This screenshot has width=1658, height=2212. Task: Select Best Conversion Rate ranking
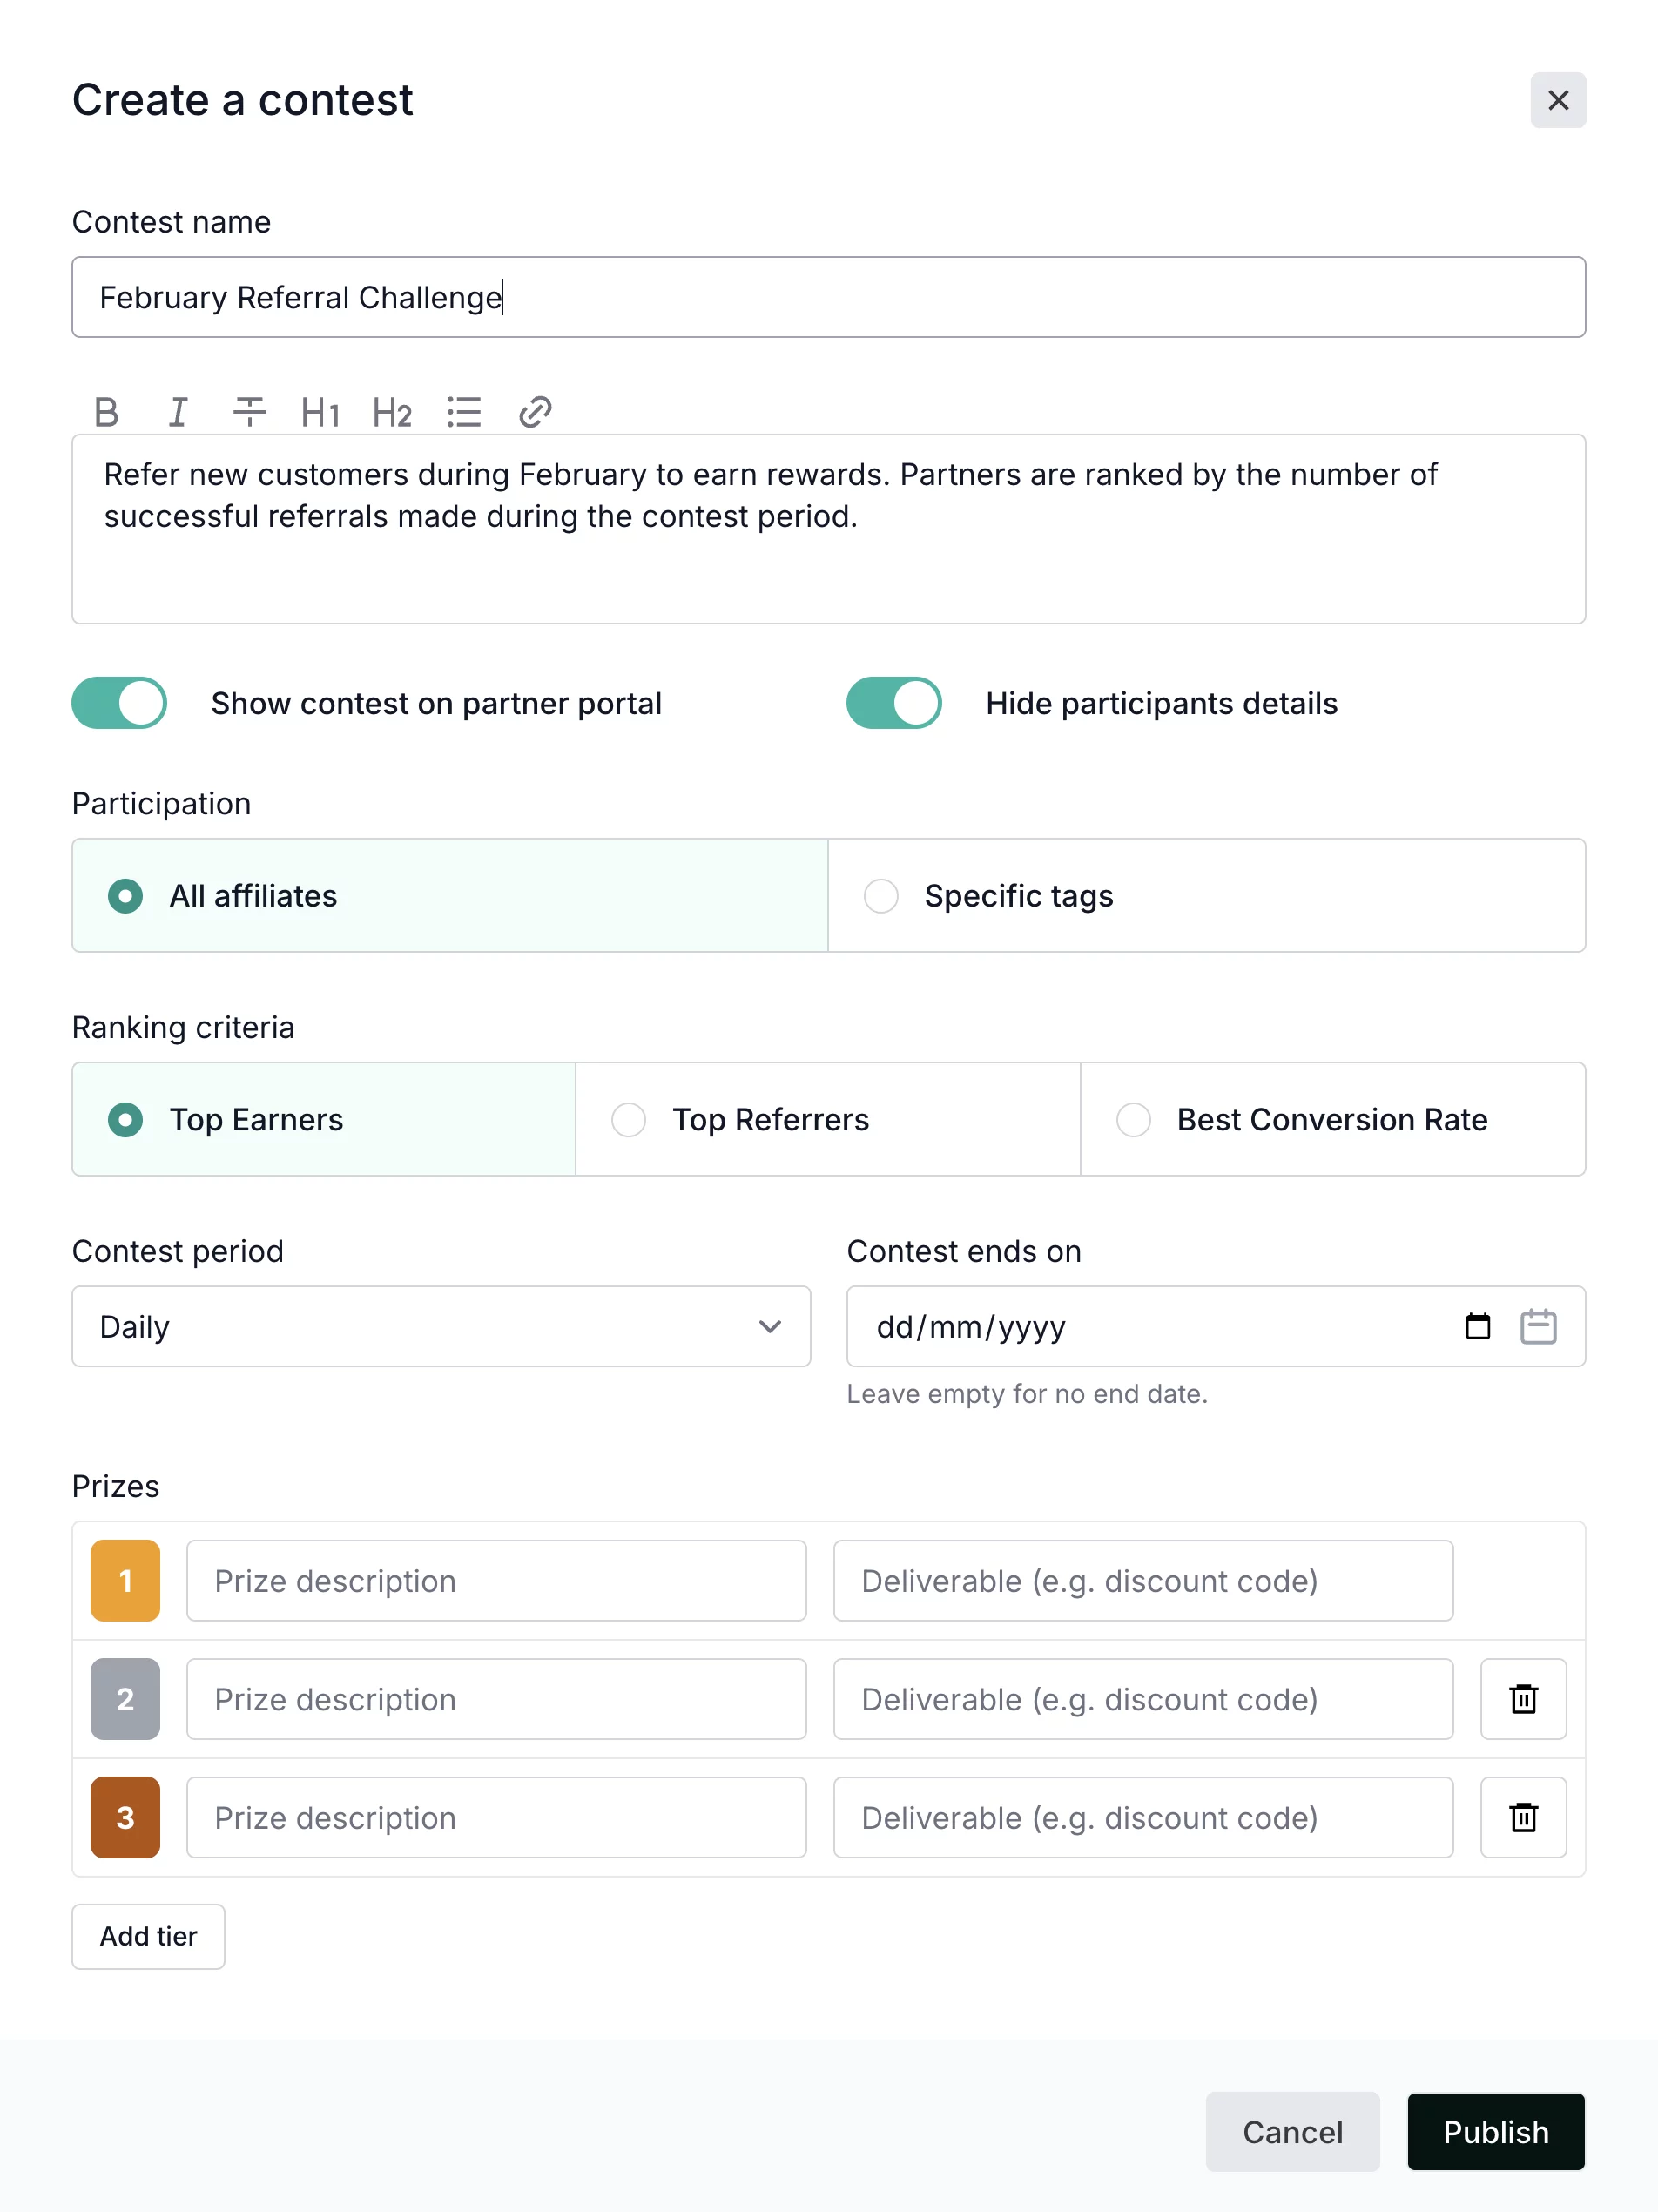click(1133, 1119)
